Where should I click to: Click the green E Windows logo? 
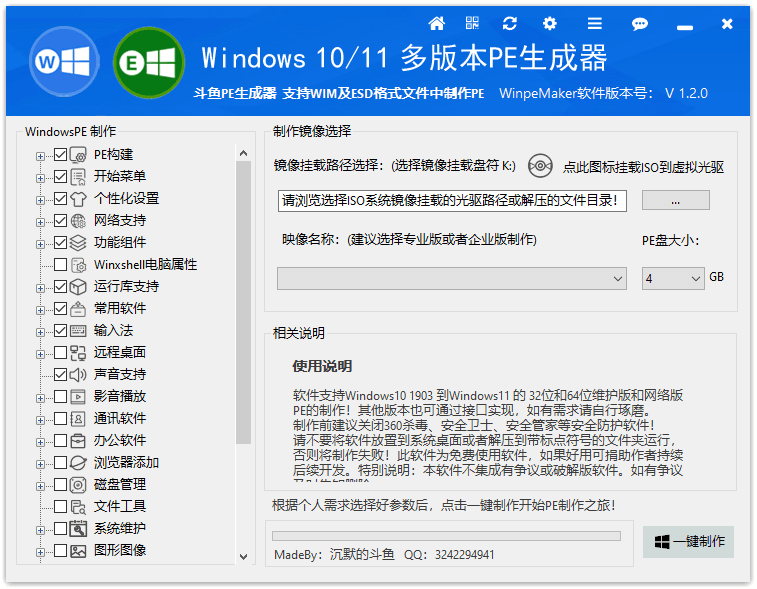pos(149,63)
